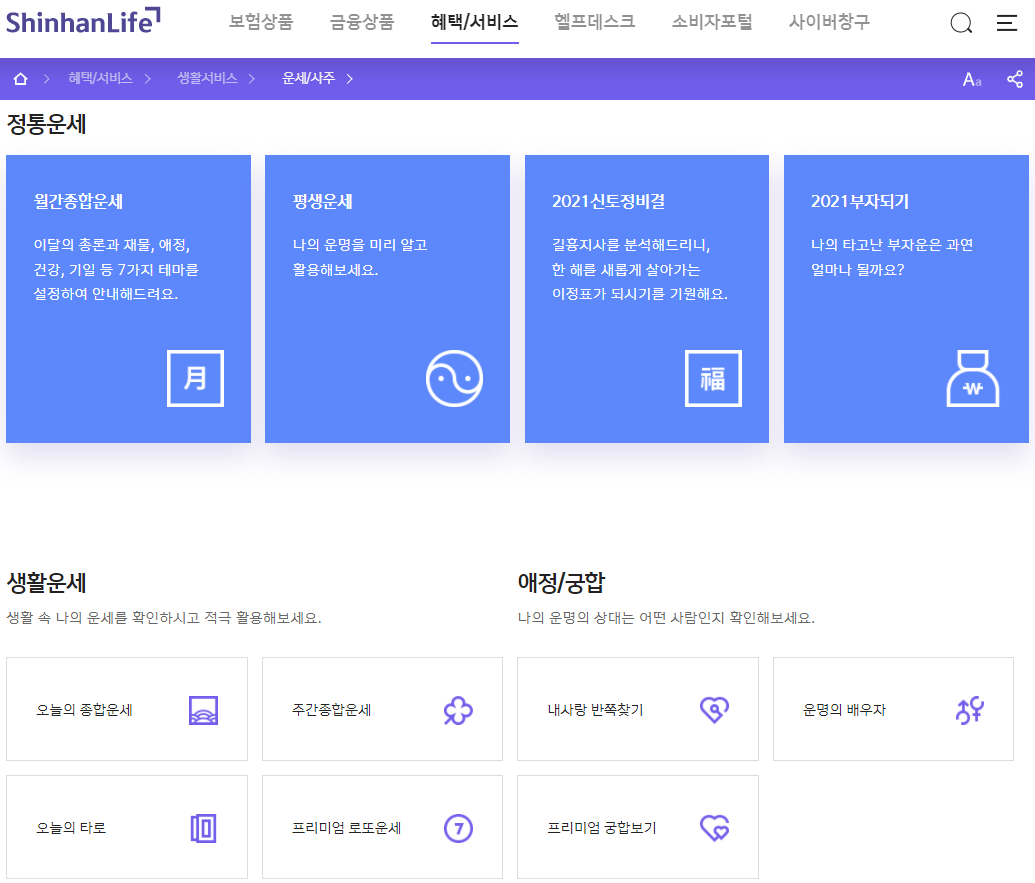Click the home icon in the breadcrumb bar

20,78
